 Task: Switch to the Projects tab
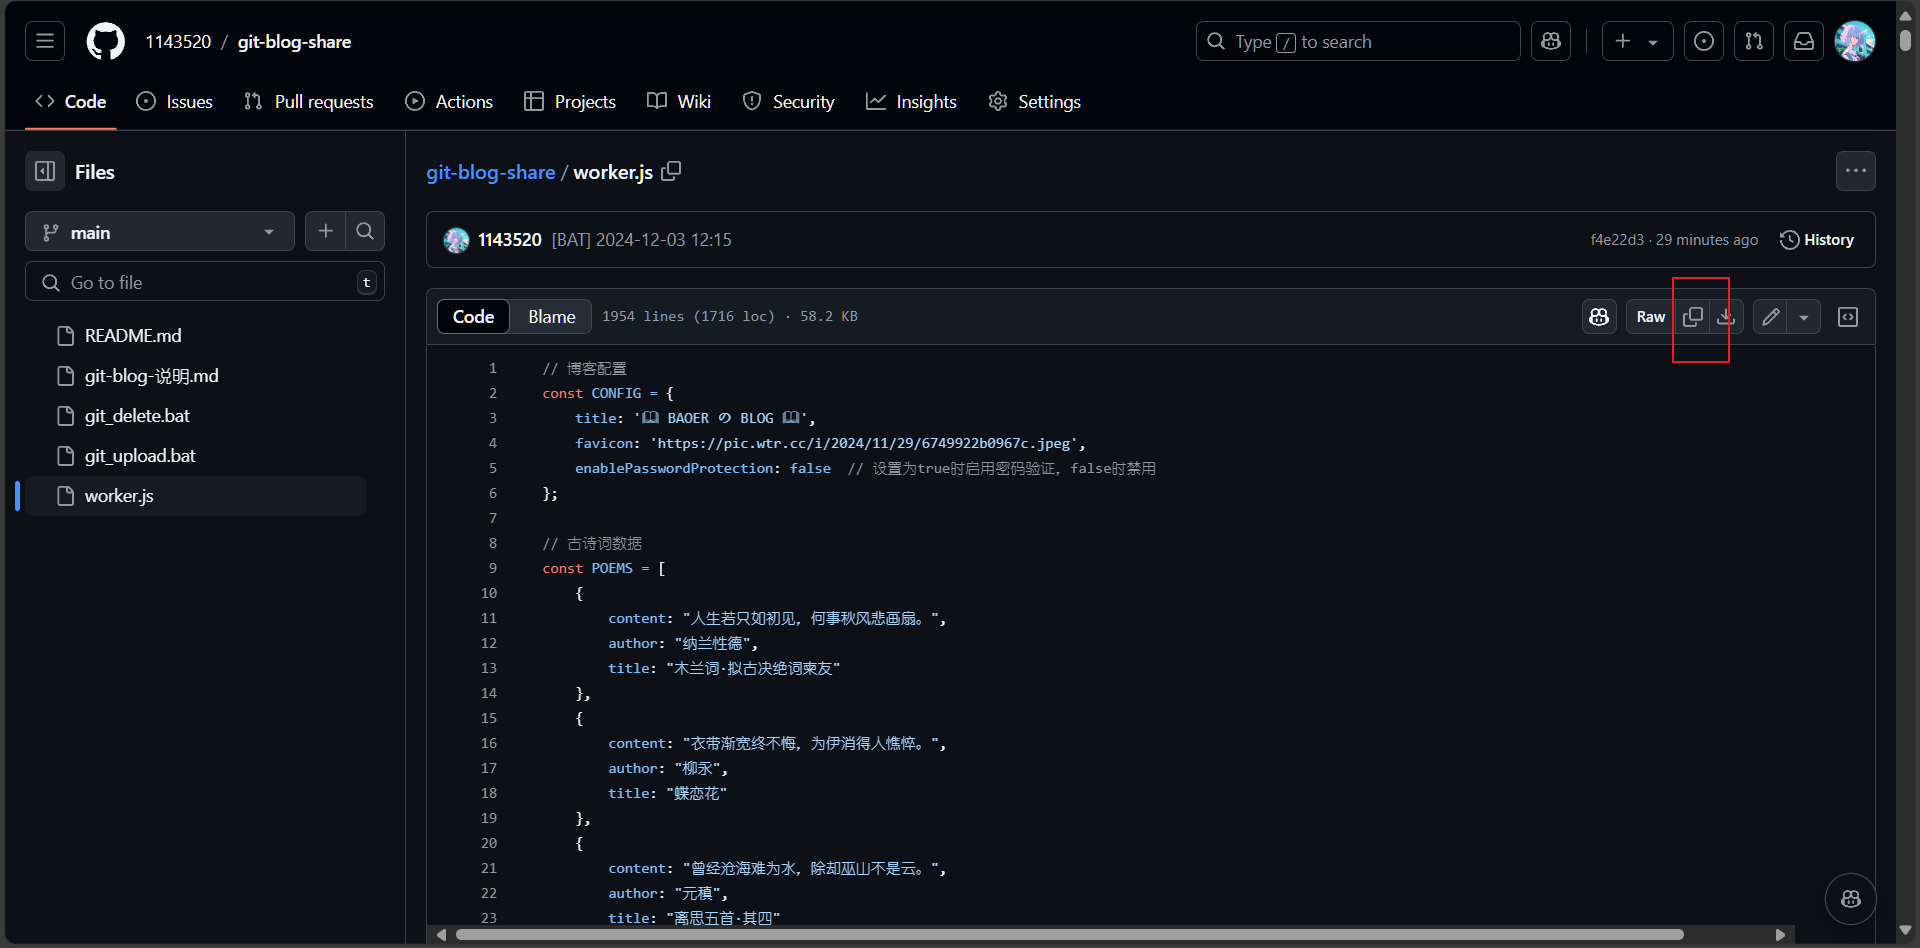click(570, 102)
